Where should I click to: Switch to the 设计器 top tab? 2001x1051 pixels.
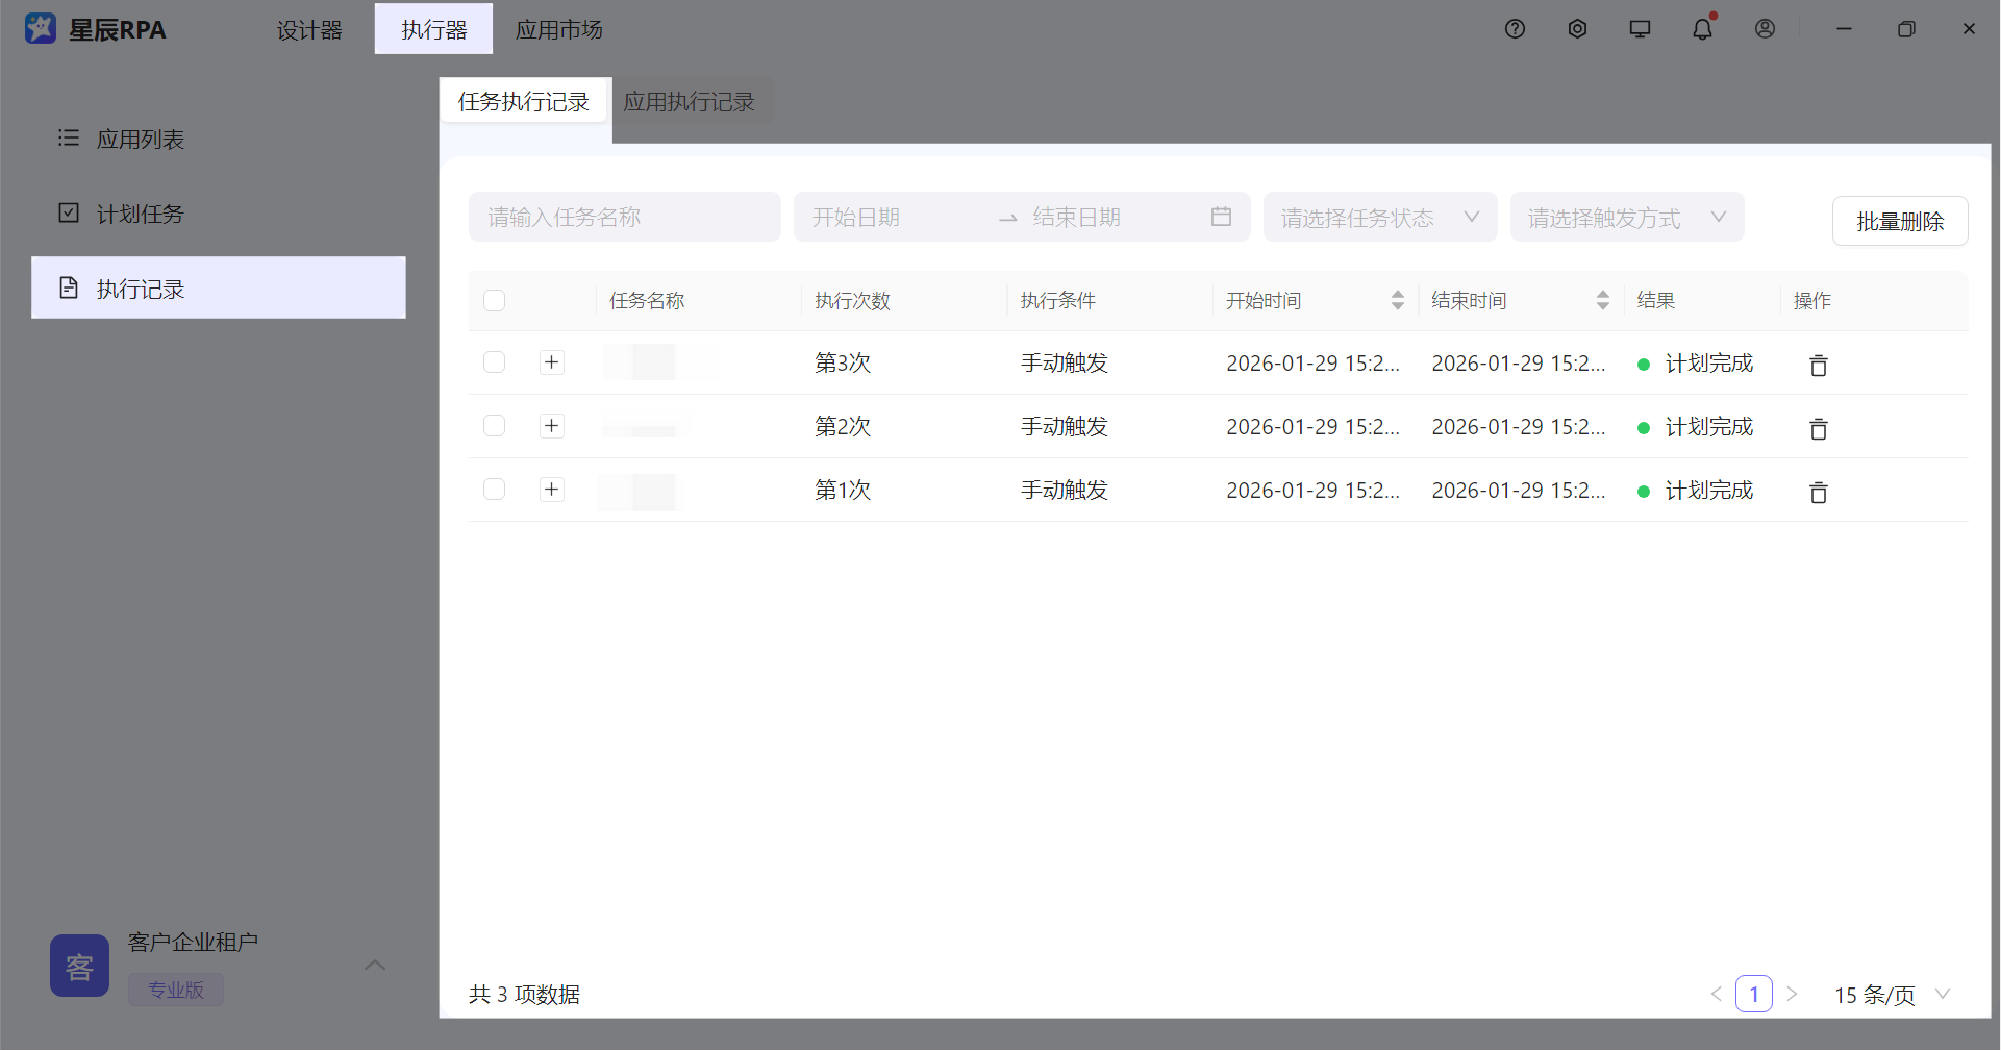point(309,30)
